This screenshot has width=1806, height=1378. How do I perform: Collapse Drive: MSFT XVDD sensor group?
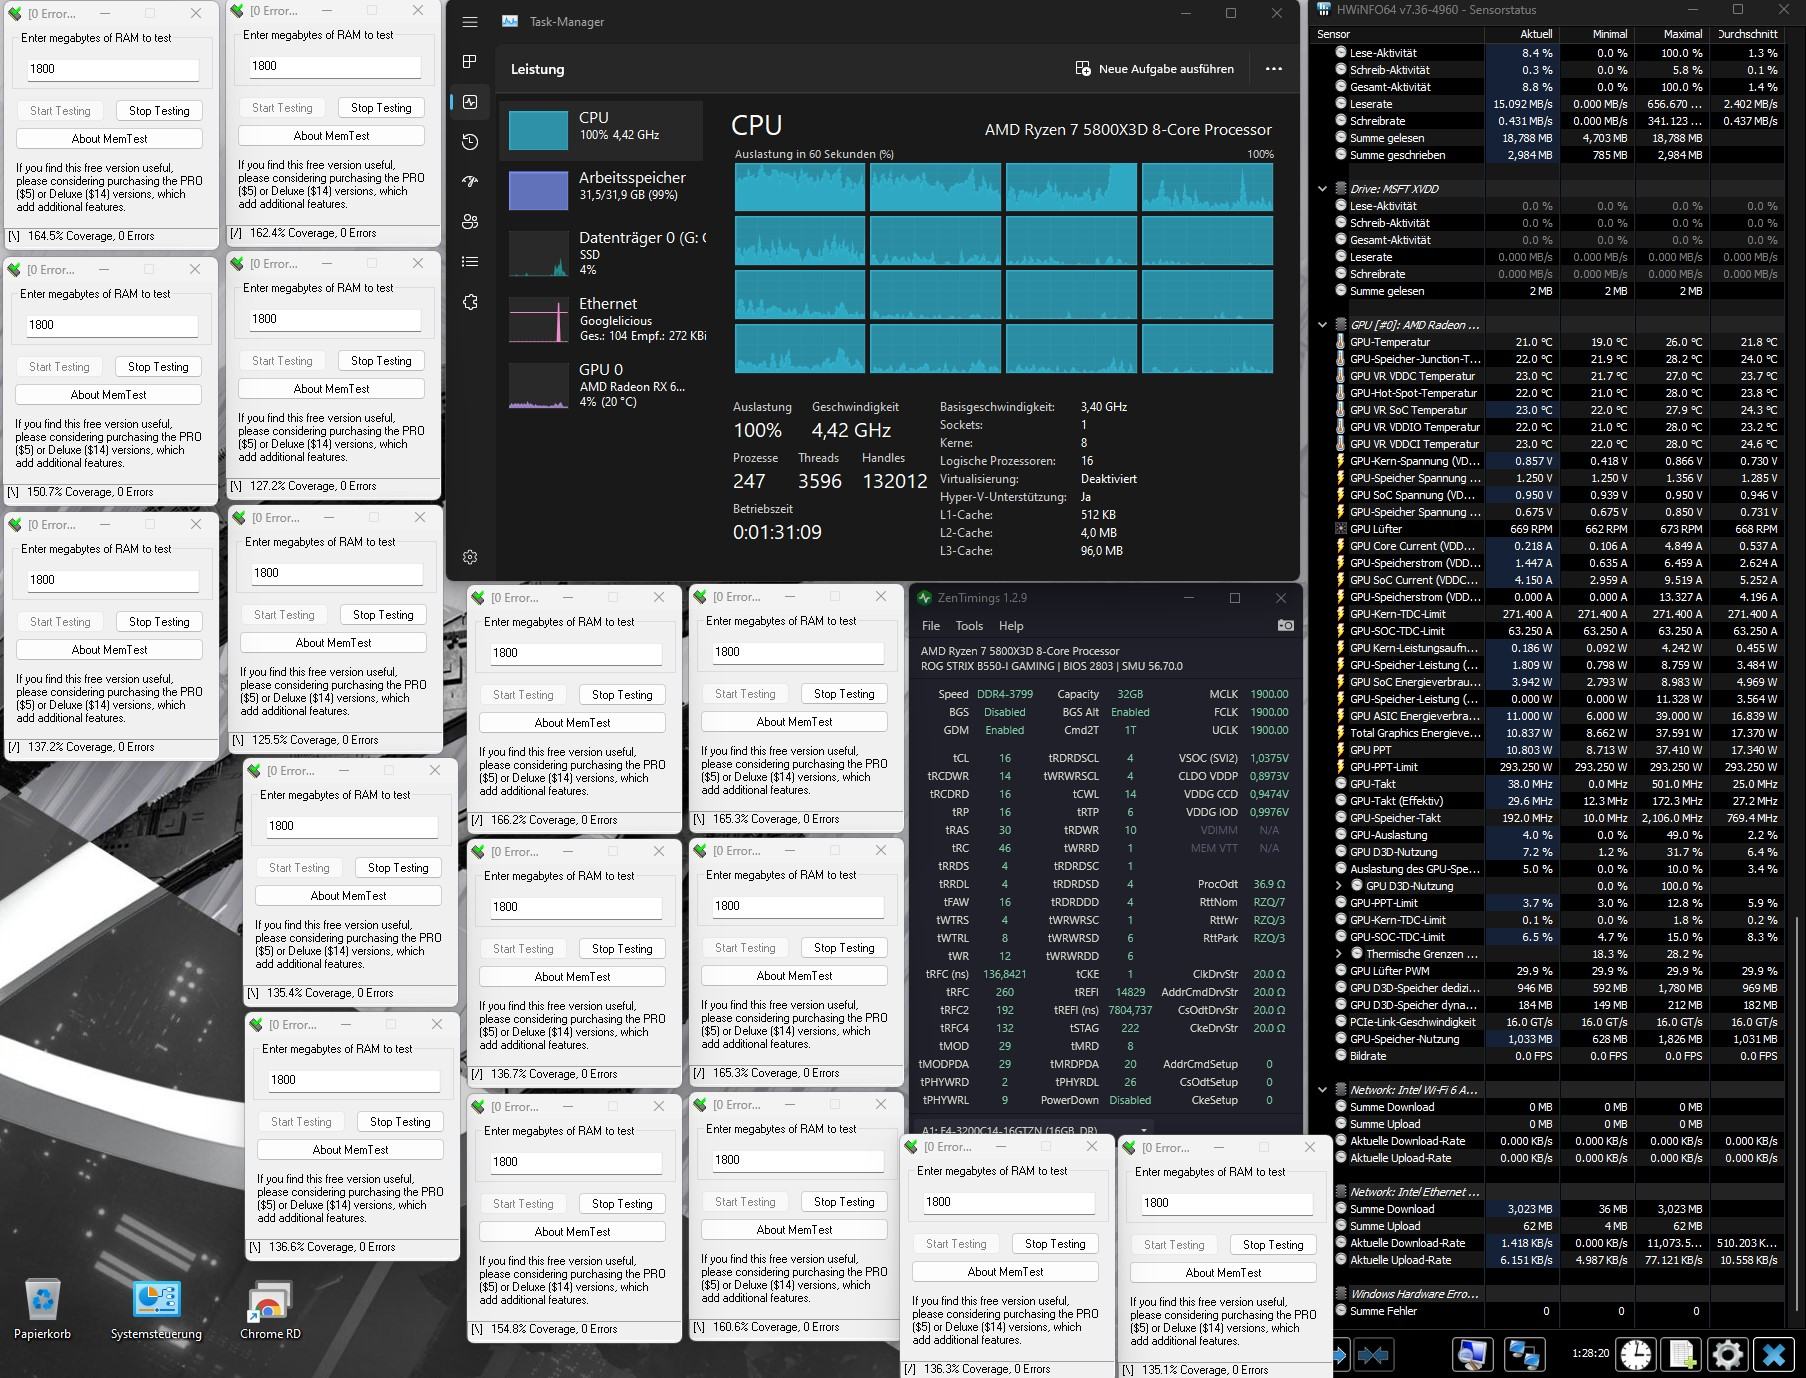click(x=1322, y=189)
